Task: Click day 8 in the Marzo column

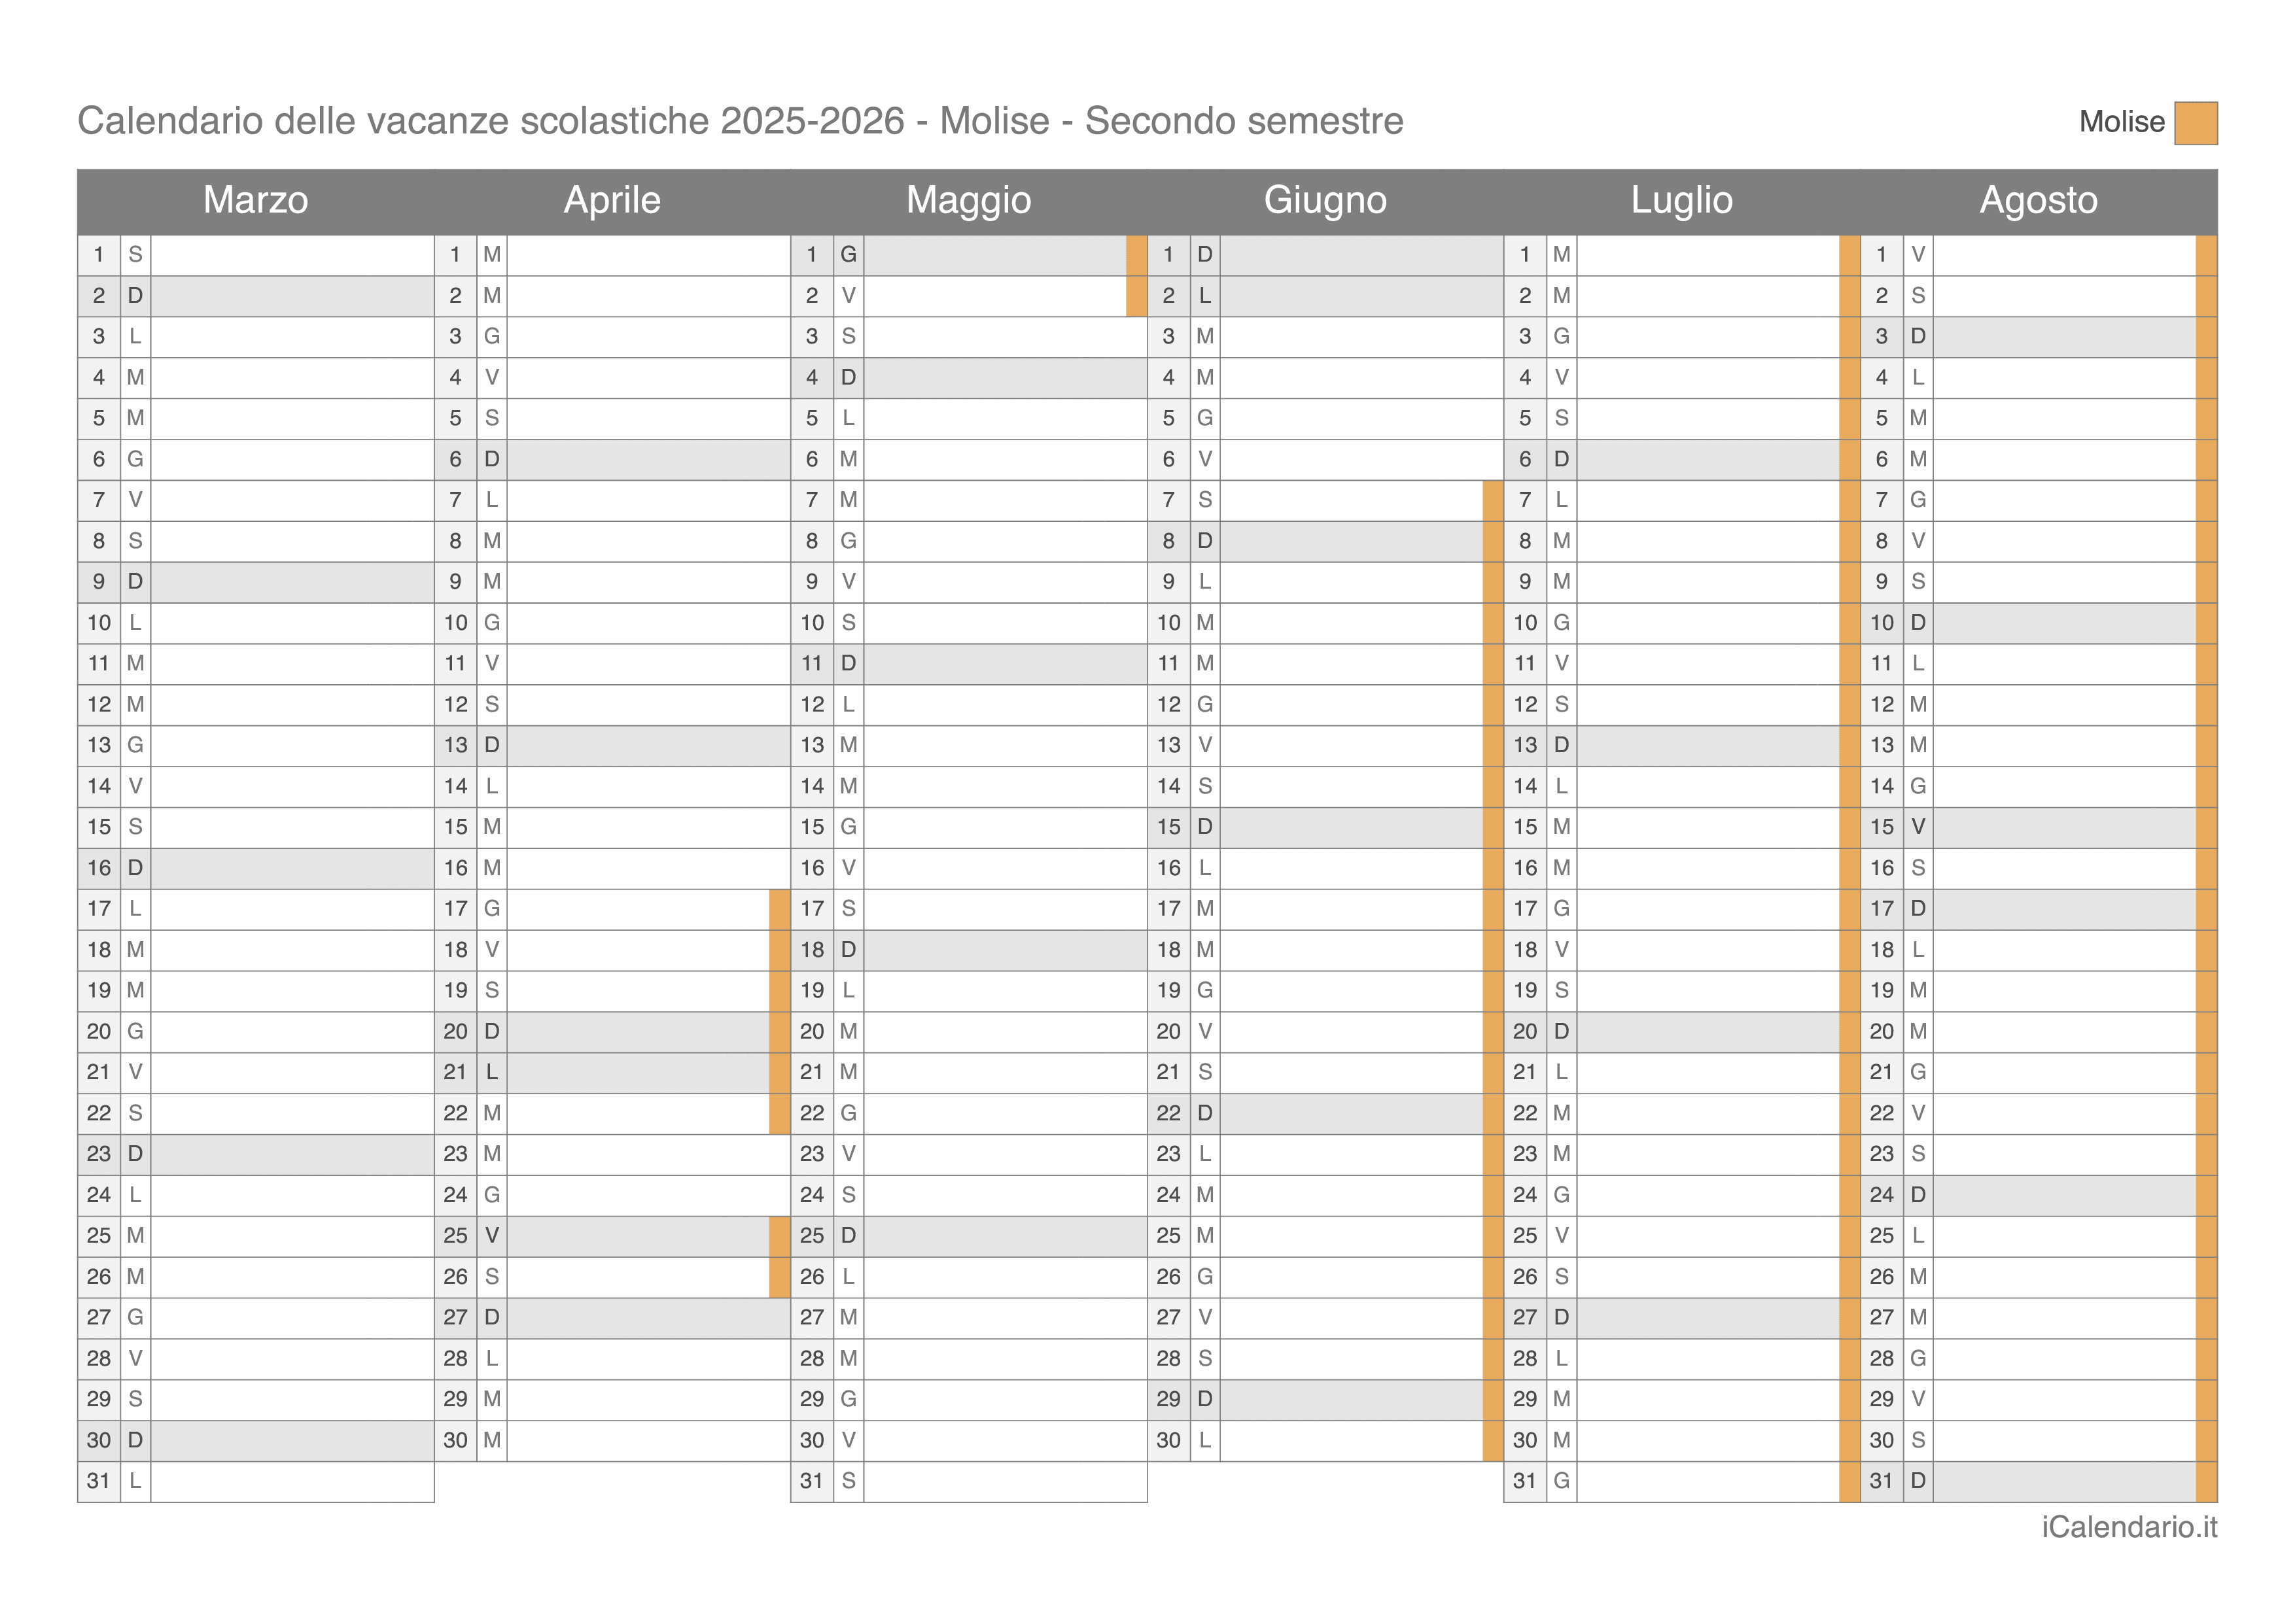Action: click(x=256, y=541)
